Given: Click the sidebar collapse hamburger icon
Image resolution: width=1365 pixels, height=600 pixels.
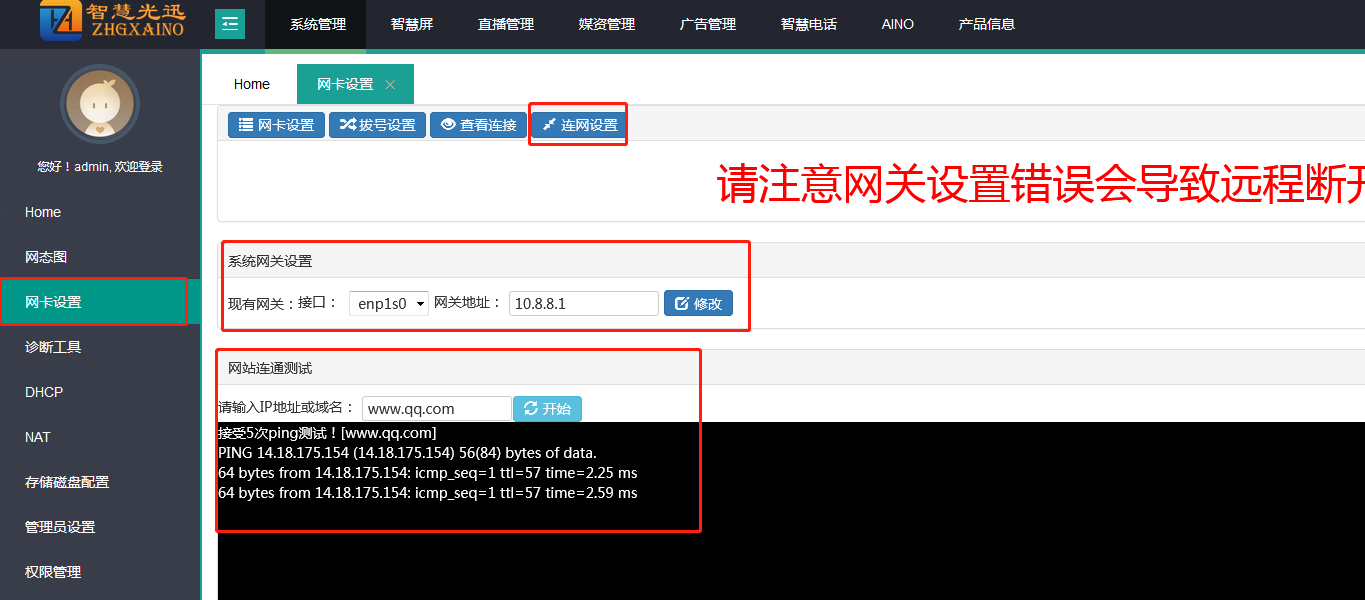Looking at the screenshot, I should click(230, 23).
